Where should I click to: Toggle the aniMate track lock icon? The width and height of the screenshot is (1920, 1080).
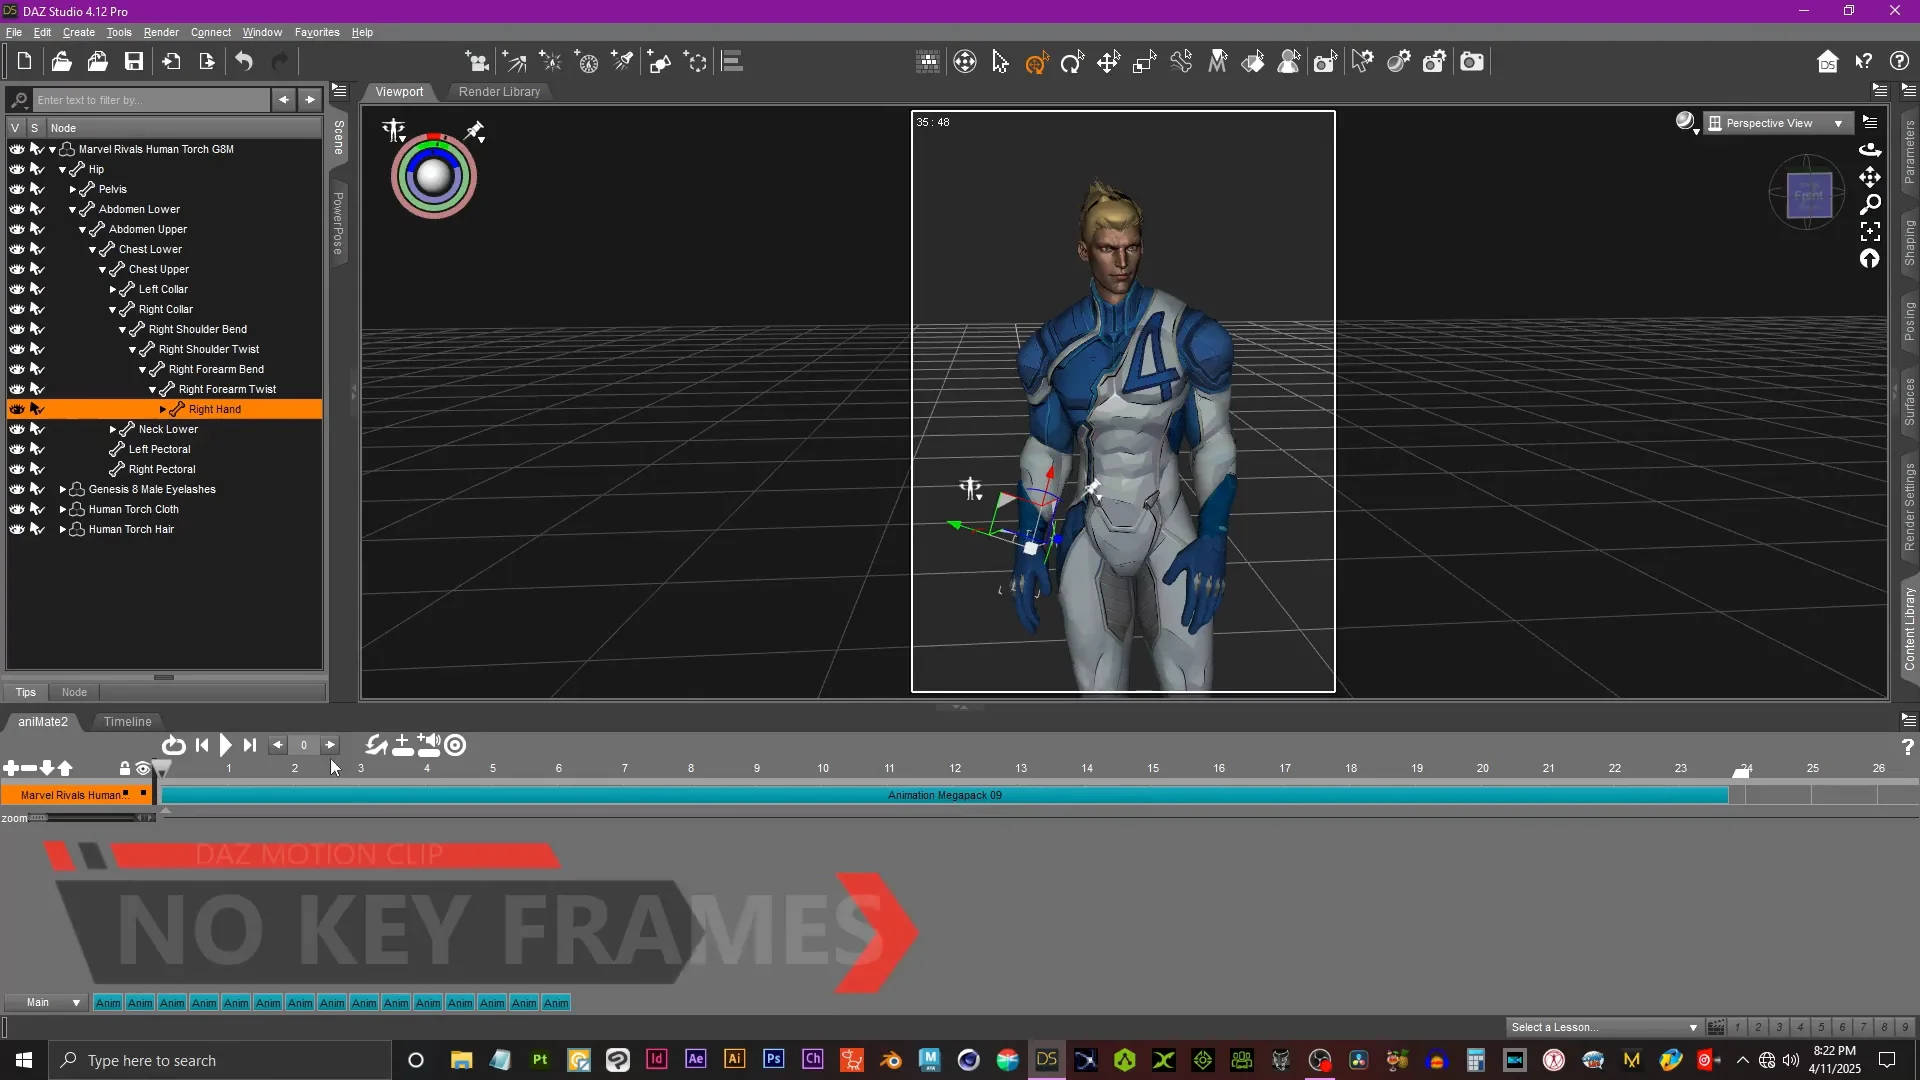(x=124, y=768)
